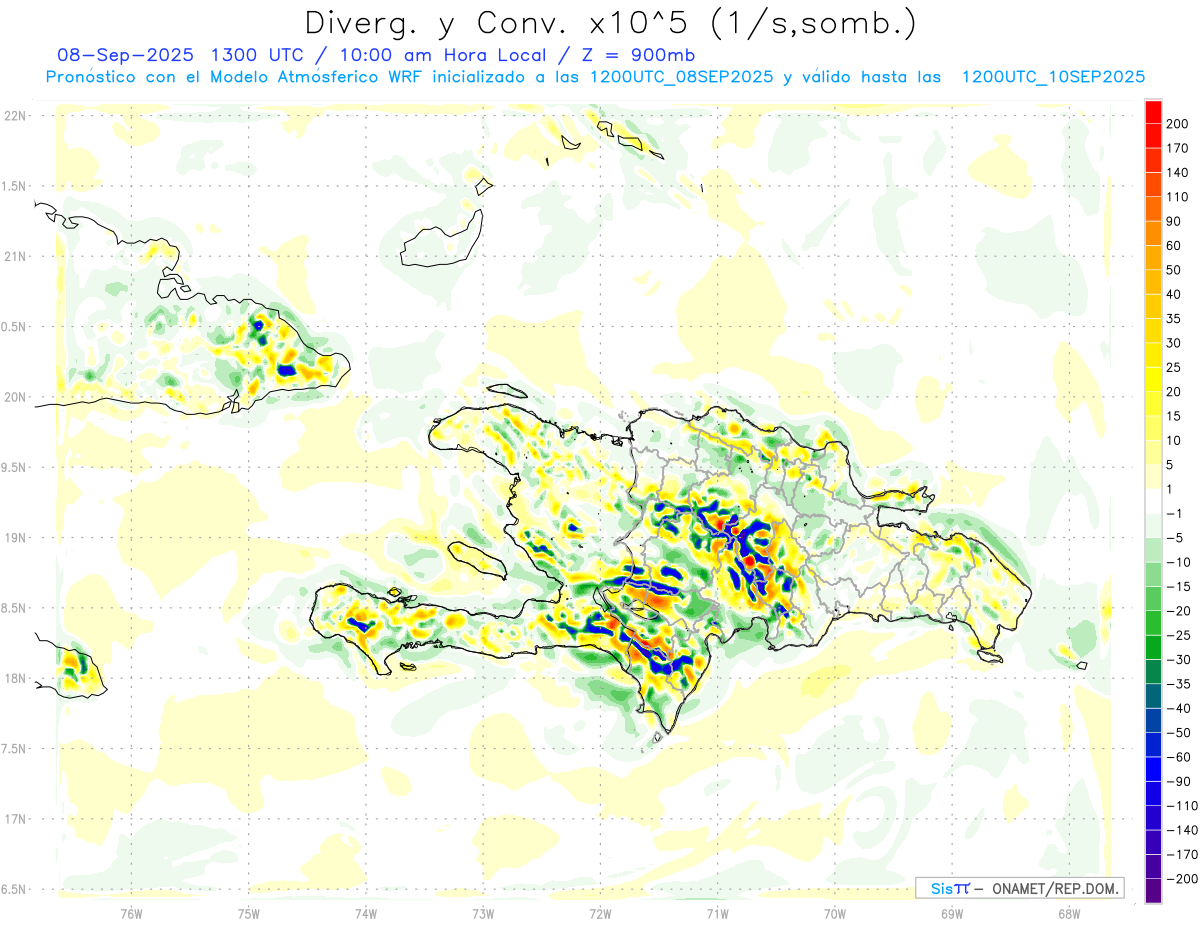Image resolution: width=1200 pixels, height=927 pixels.
Task: Select the -140 colorbar value
Action: (x=1183, y=831)
